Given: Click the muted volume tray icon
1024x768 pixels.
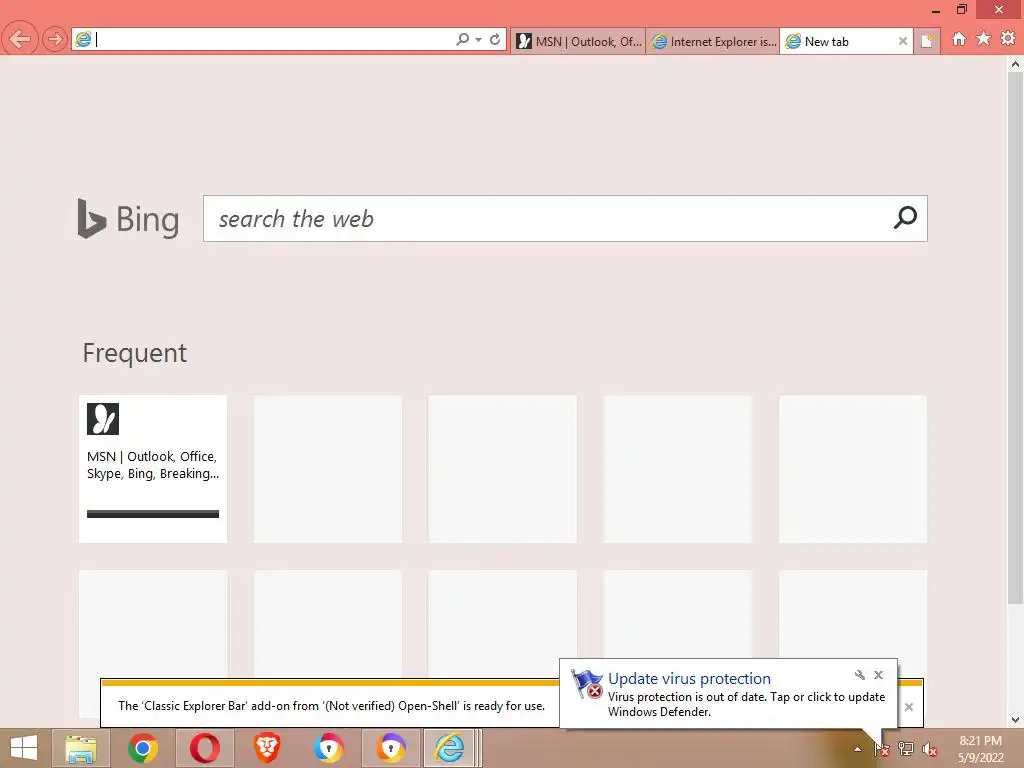Looking at the screenshot, I should click(x=930, y=748).
